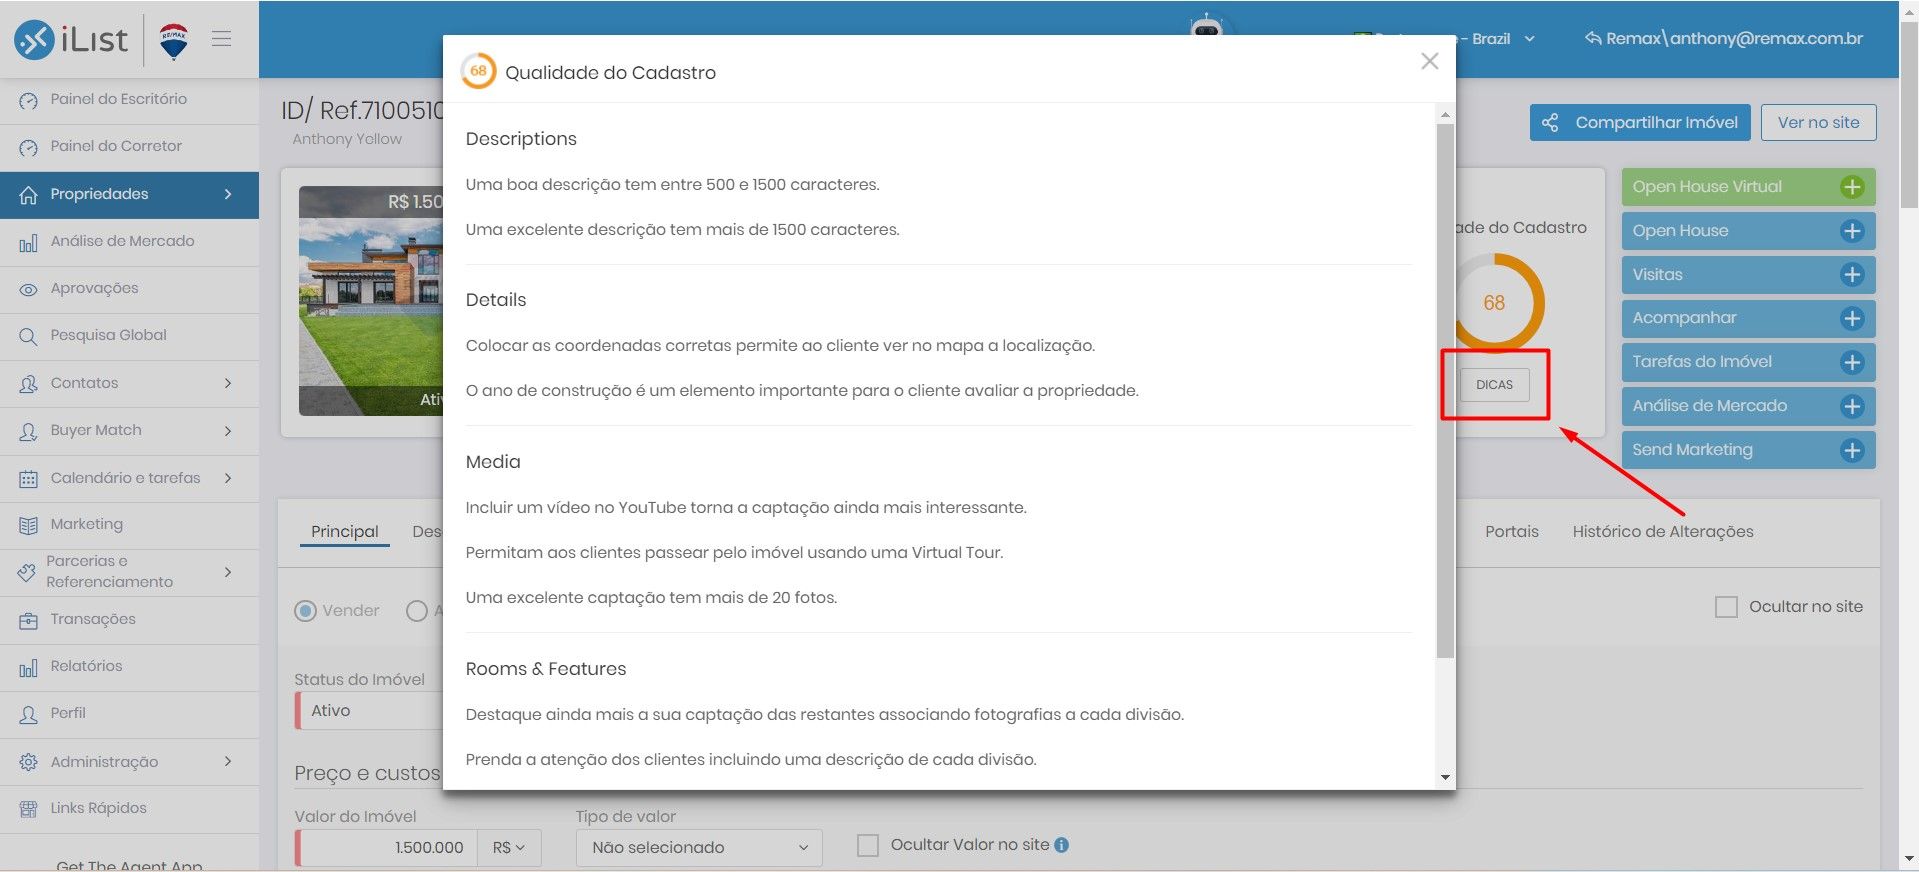Switch to the Portais tab
Viewport: 1919px width, 872px height.
click(1511, 532)
